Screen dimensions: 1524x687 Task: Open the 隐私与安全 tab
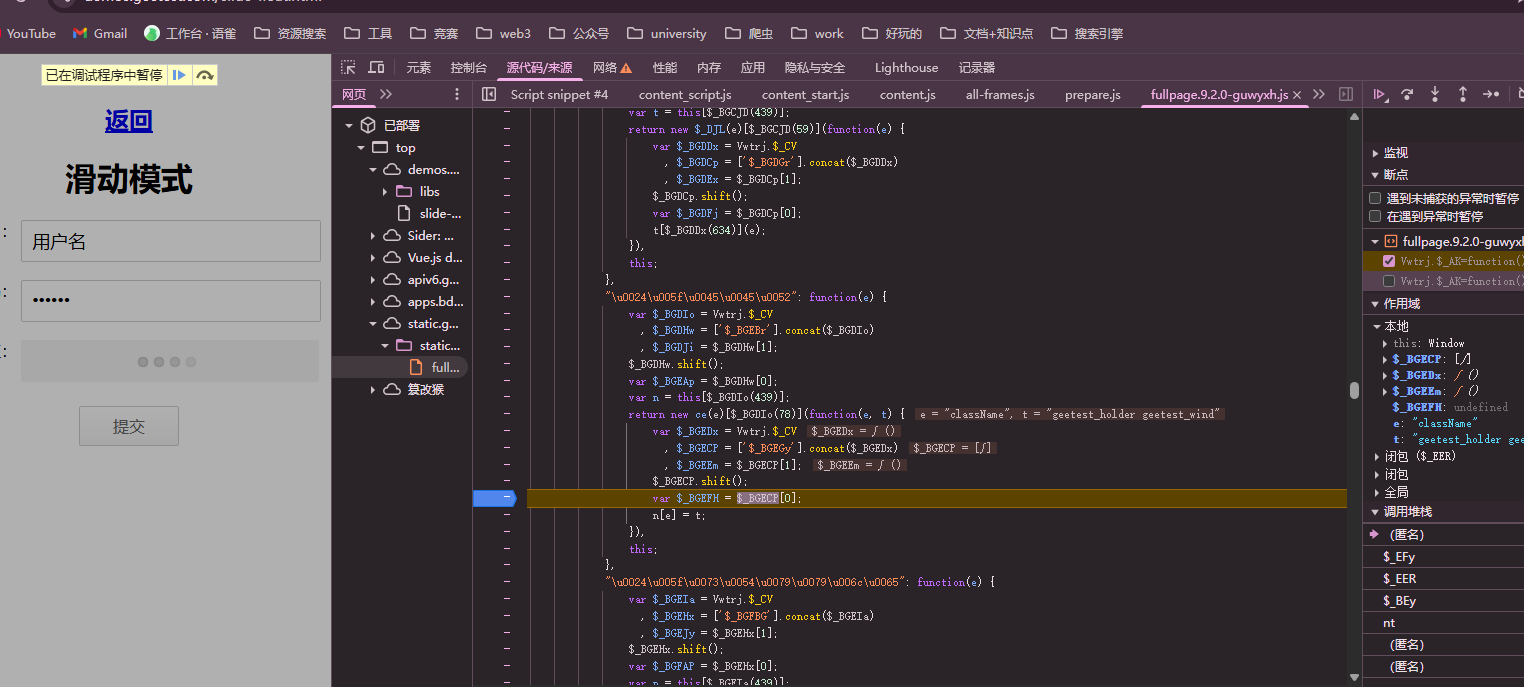pos(814,68)
